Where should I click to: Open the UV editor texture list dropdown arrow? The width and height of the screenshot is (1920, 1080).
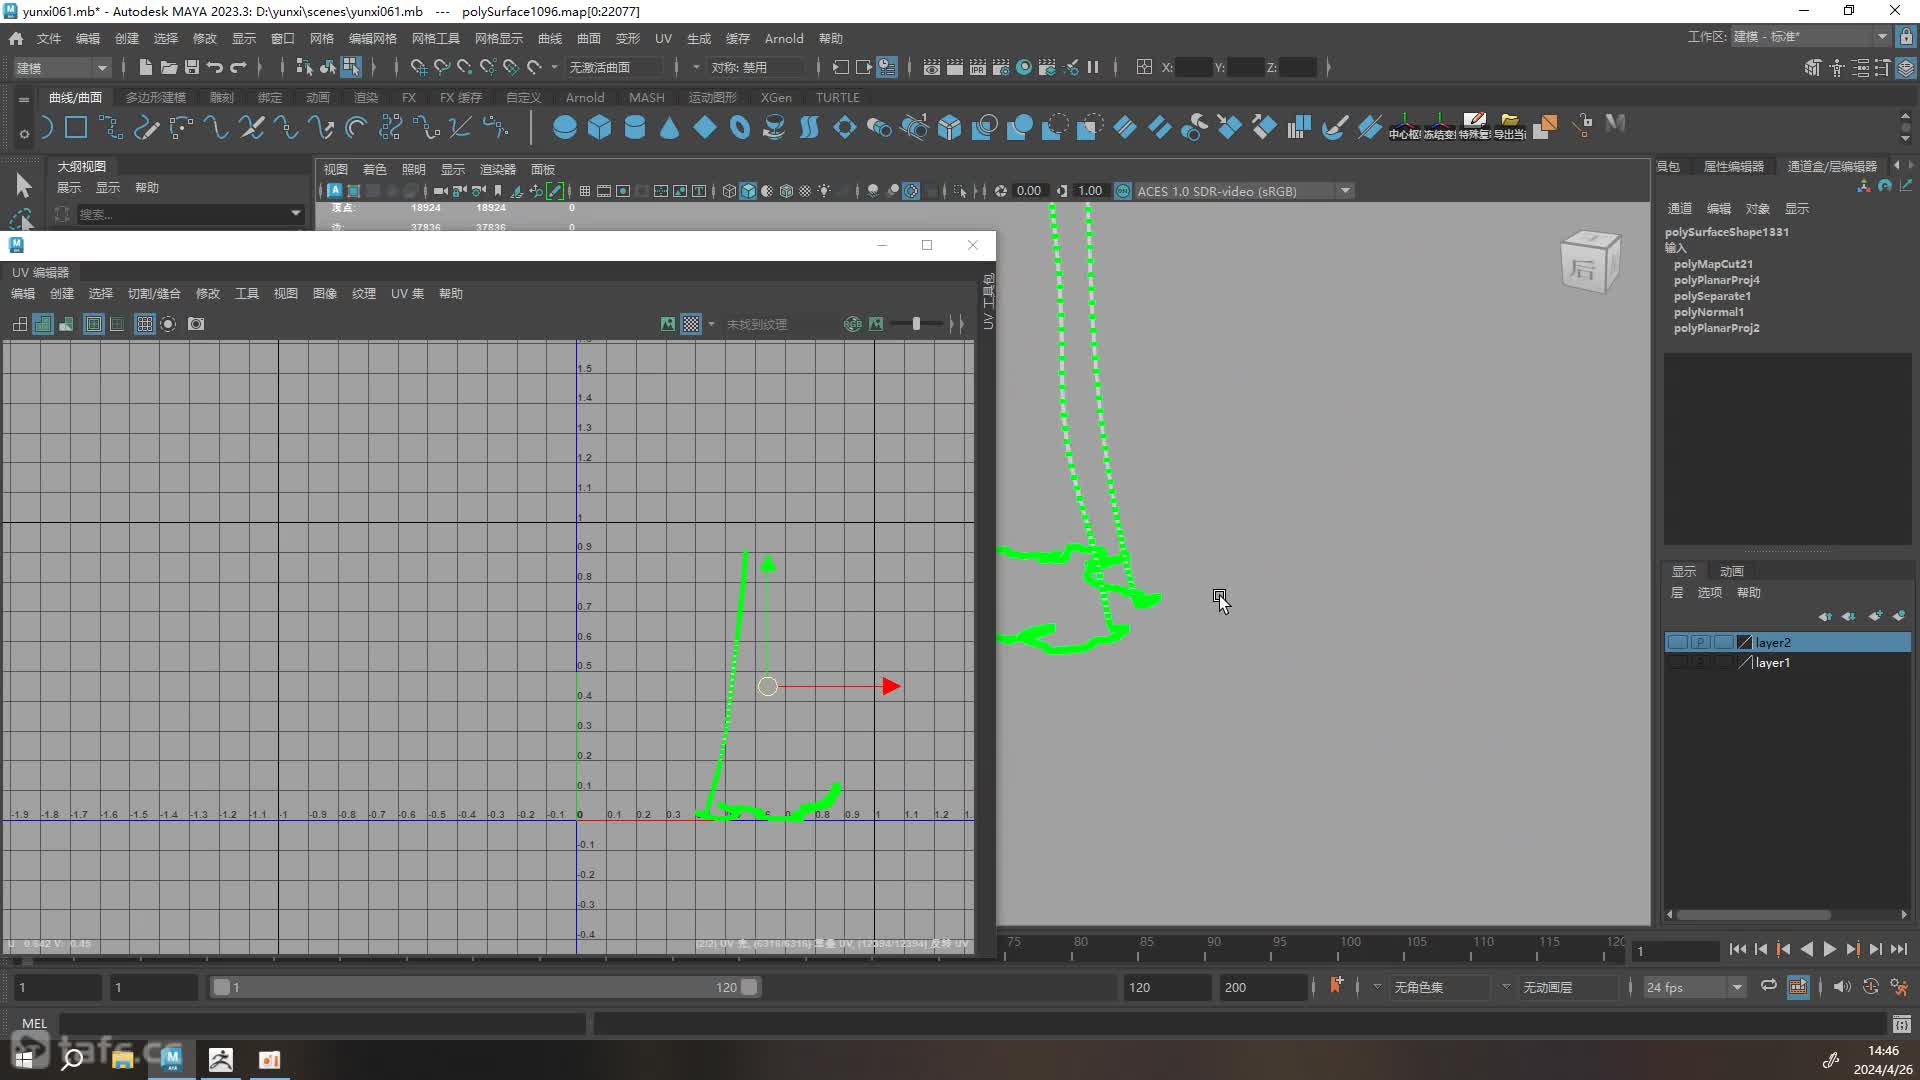pos(711,324)
